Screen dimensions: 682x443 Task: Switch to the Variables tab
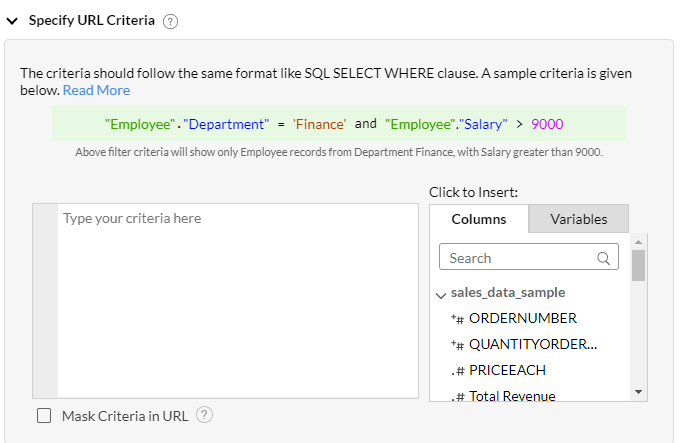(x=578, y=219)
